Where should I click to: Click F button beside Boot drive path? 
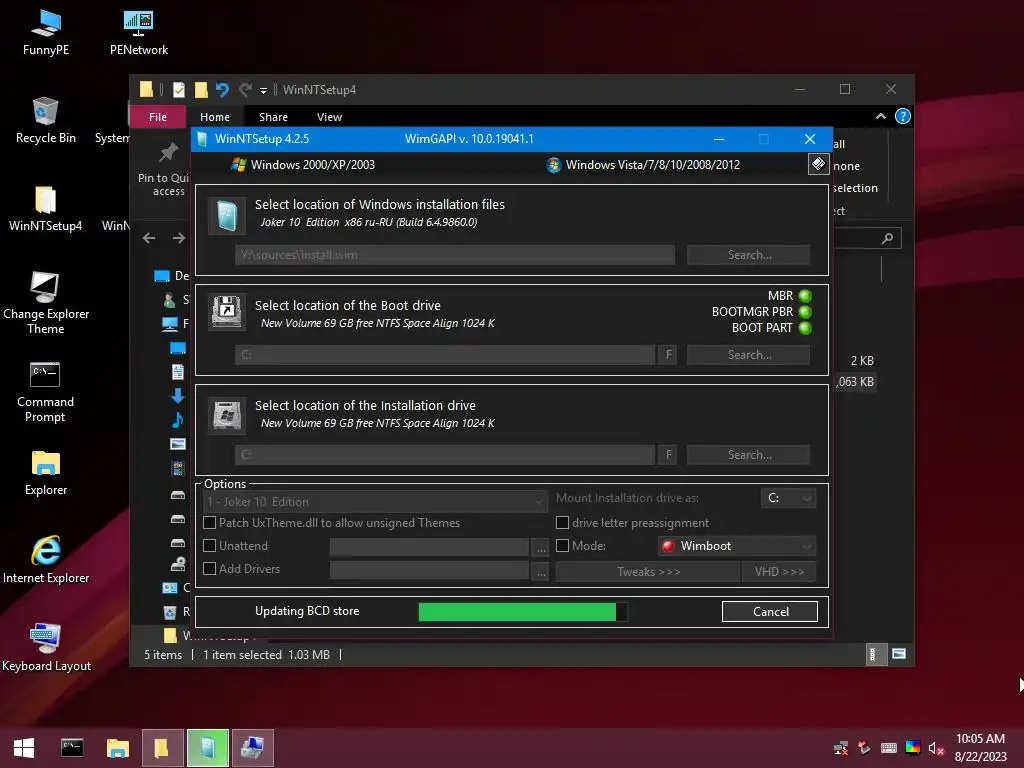coord(668,355)
